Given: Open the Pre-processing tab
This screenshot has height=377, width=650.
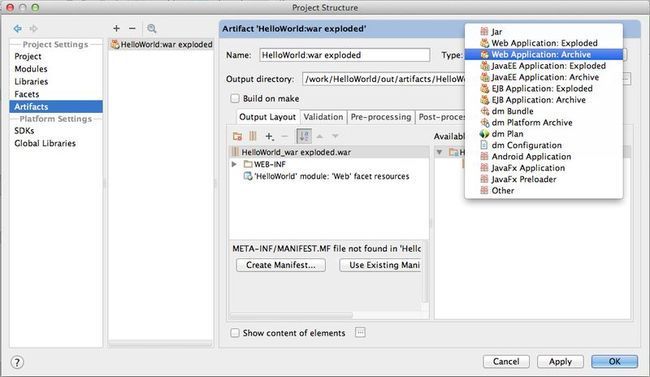Looking at the screenshot, I should pos(381,117).
